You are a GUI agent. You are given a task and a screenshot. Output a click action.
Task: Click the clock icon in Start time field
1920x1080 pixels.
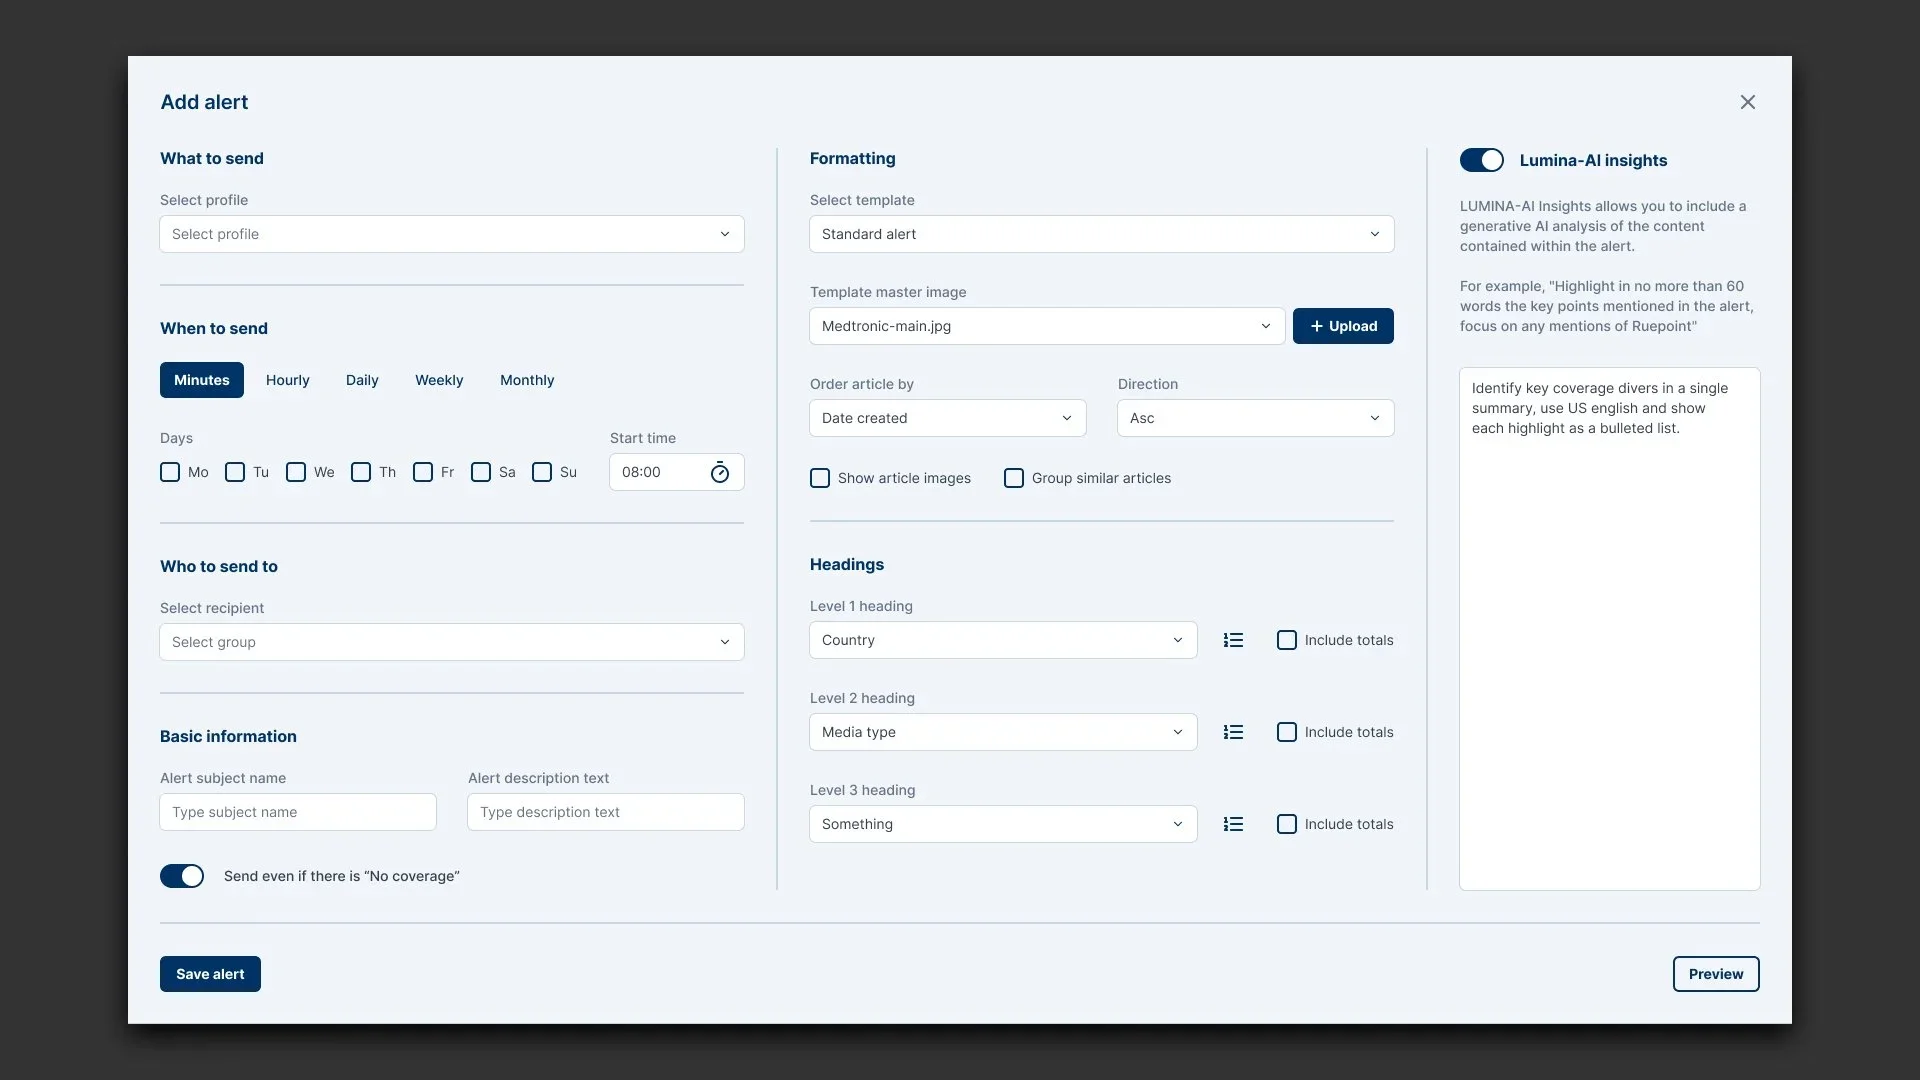[720, 473]
